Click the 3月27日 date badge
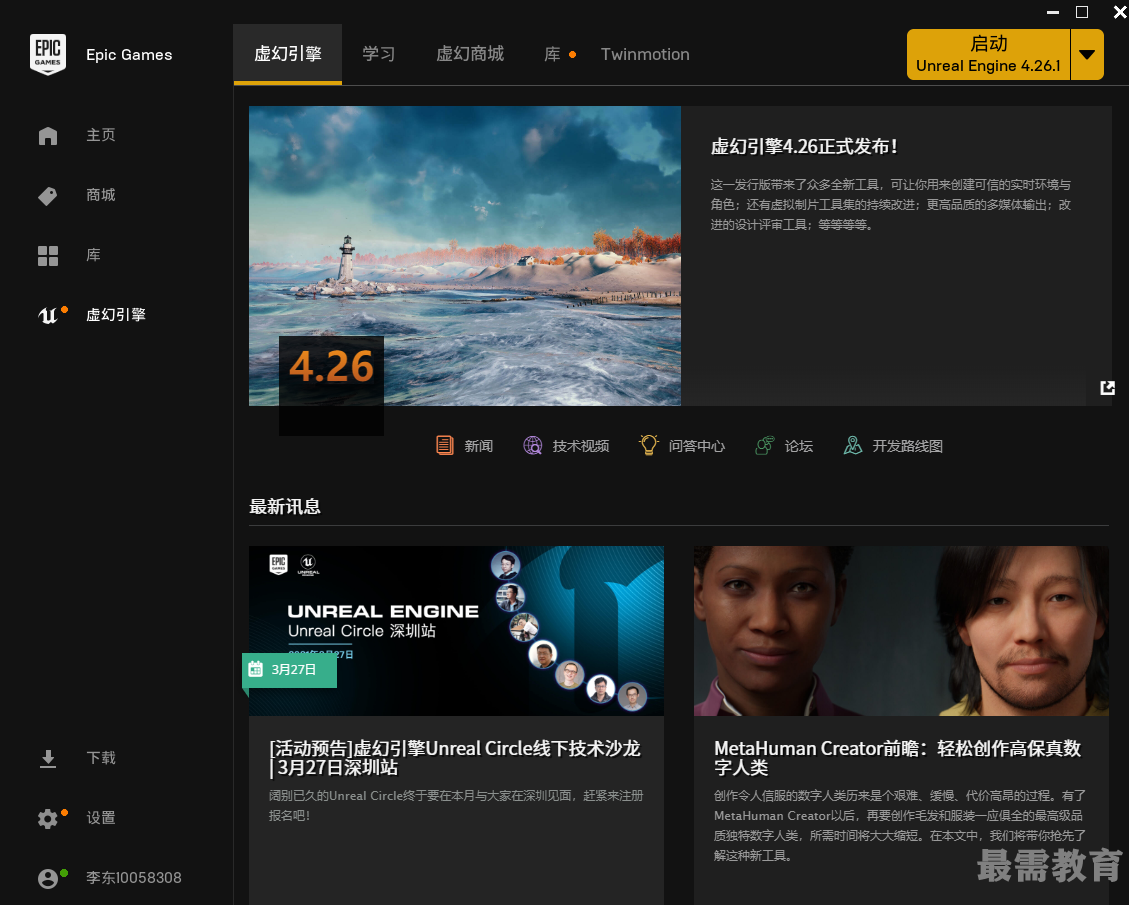This screenshot has width=1129, height=905. pos(289,670)
